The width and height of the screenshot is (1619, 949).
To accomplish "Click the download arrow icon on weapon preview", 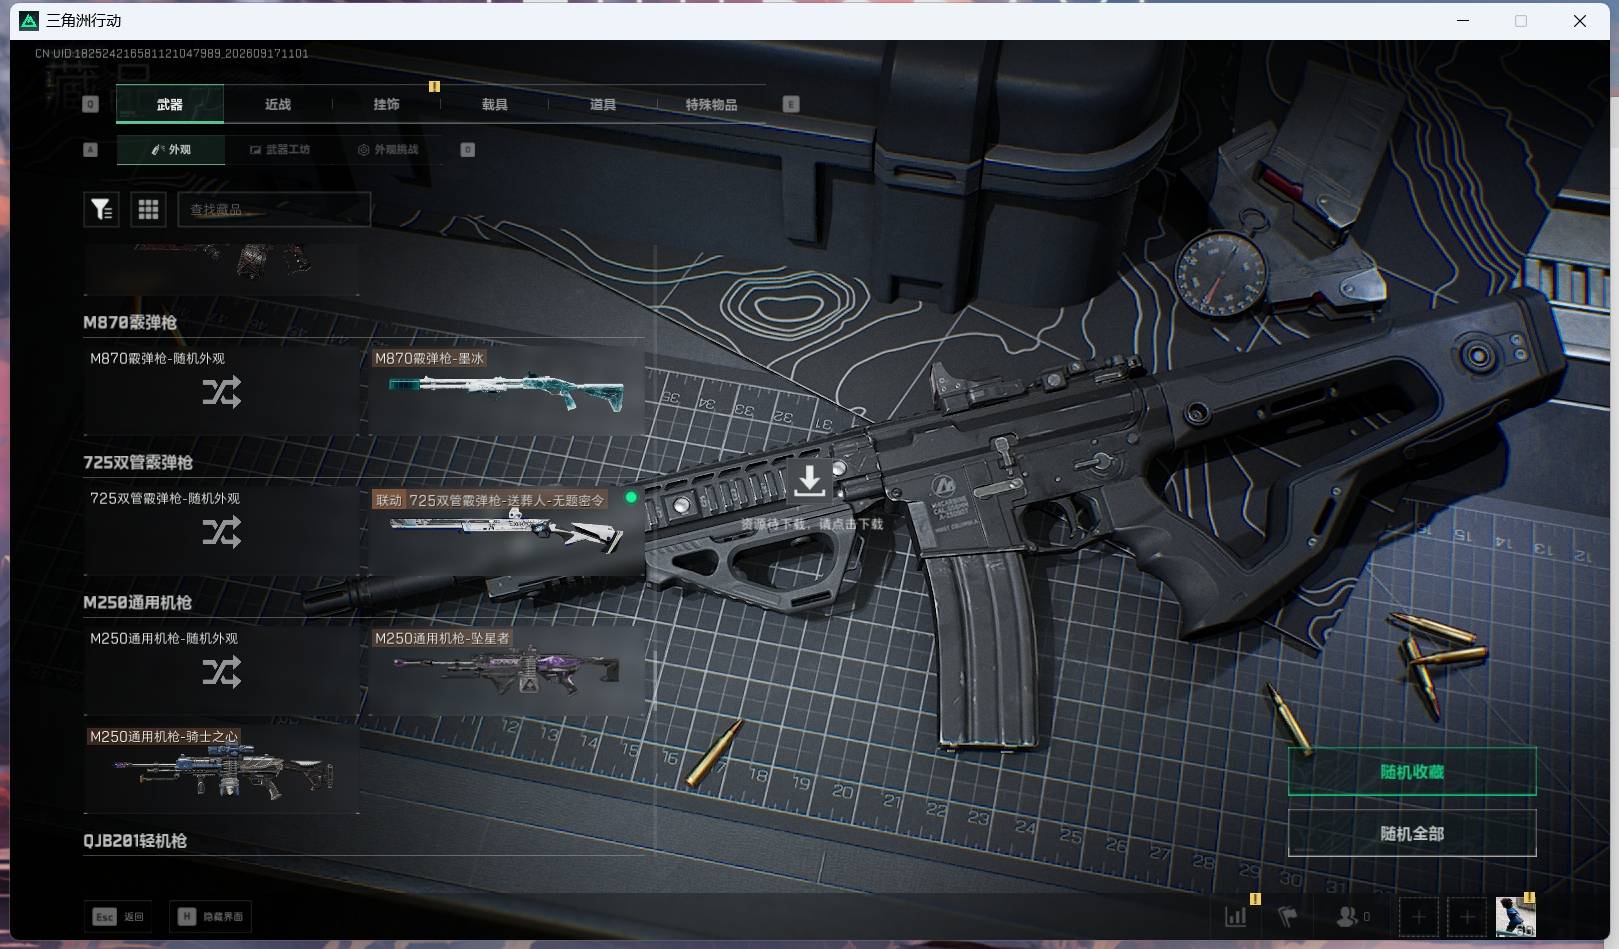I will 809,480.
